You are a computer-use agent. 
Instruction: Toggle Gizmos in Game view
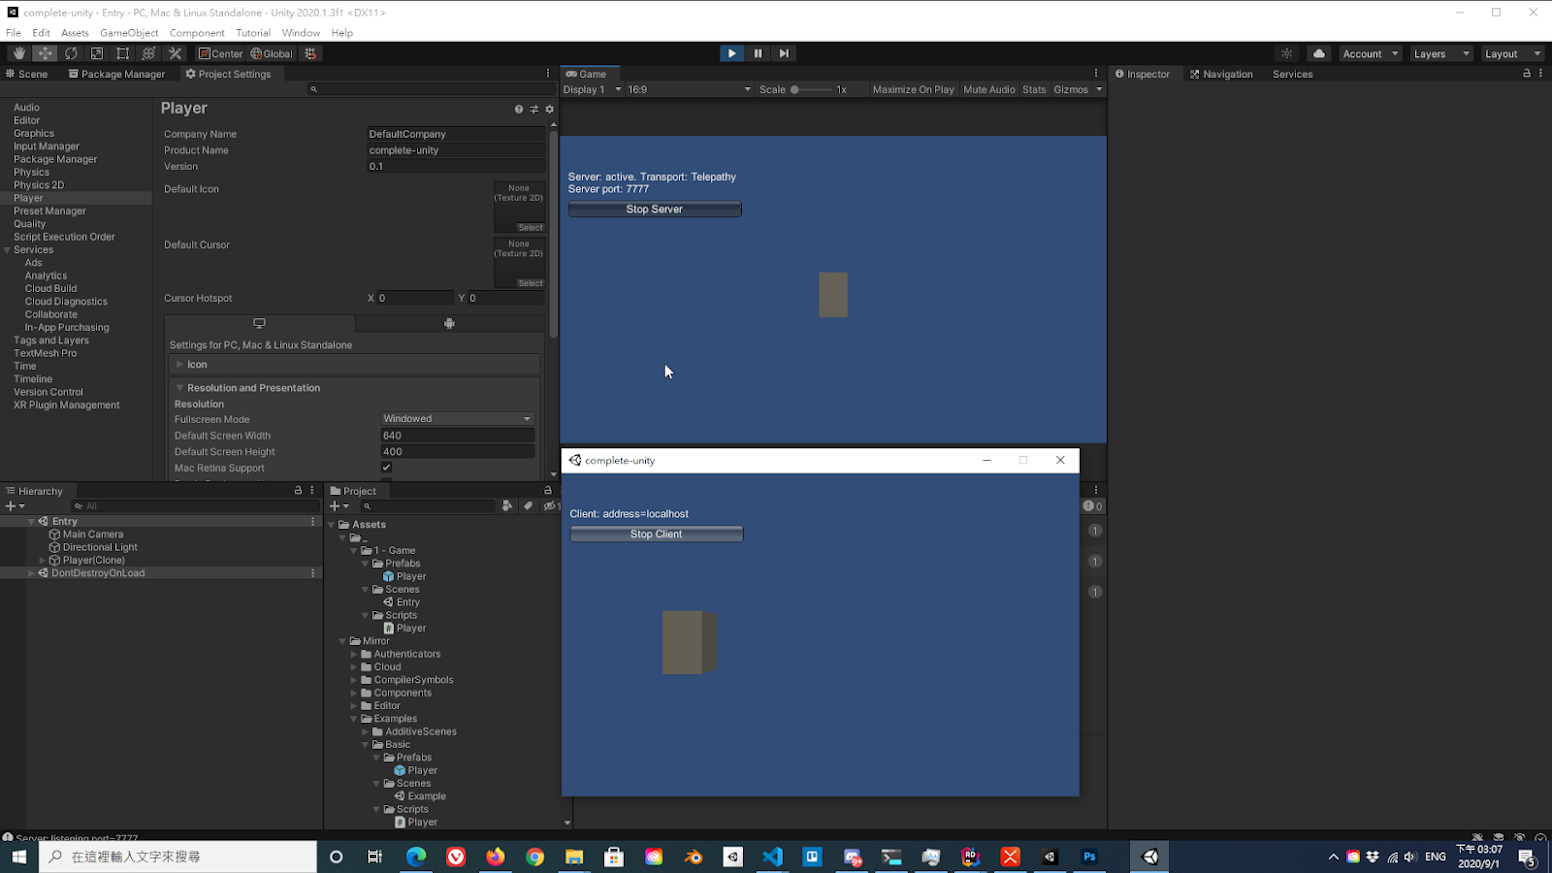pyautogui.click(x=1071, y=90)
